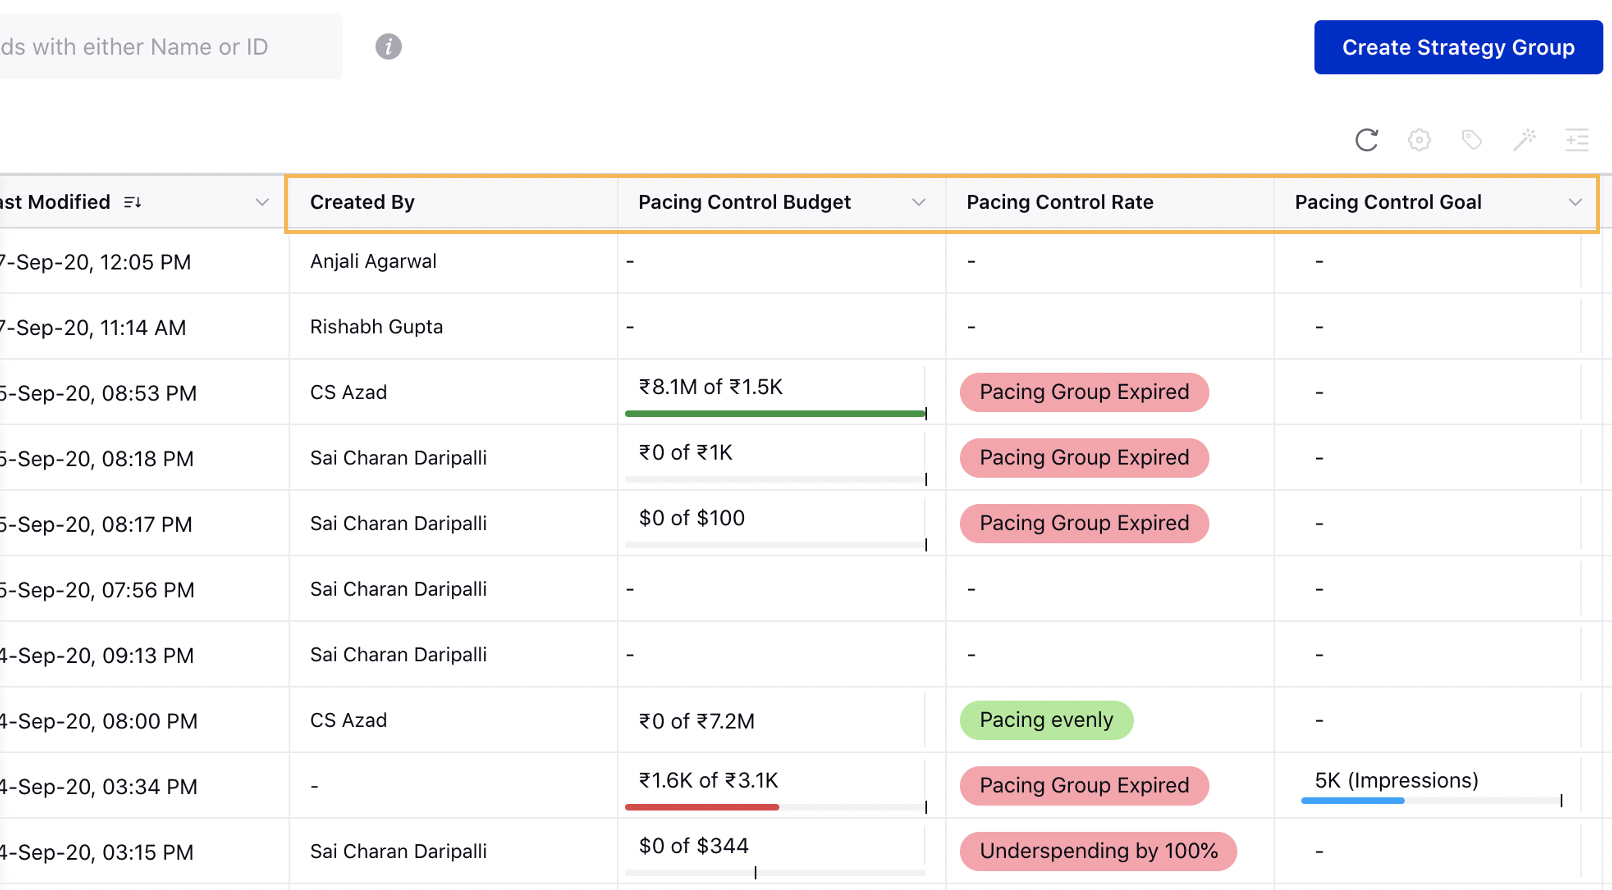1612x890 pixels.
Task: Click the 07:56 PM last modified cell
Action: click(144, 589)
